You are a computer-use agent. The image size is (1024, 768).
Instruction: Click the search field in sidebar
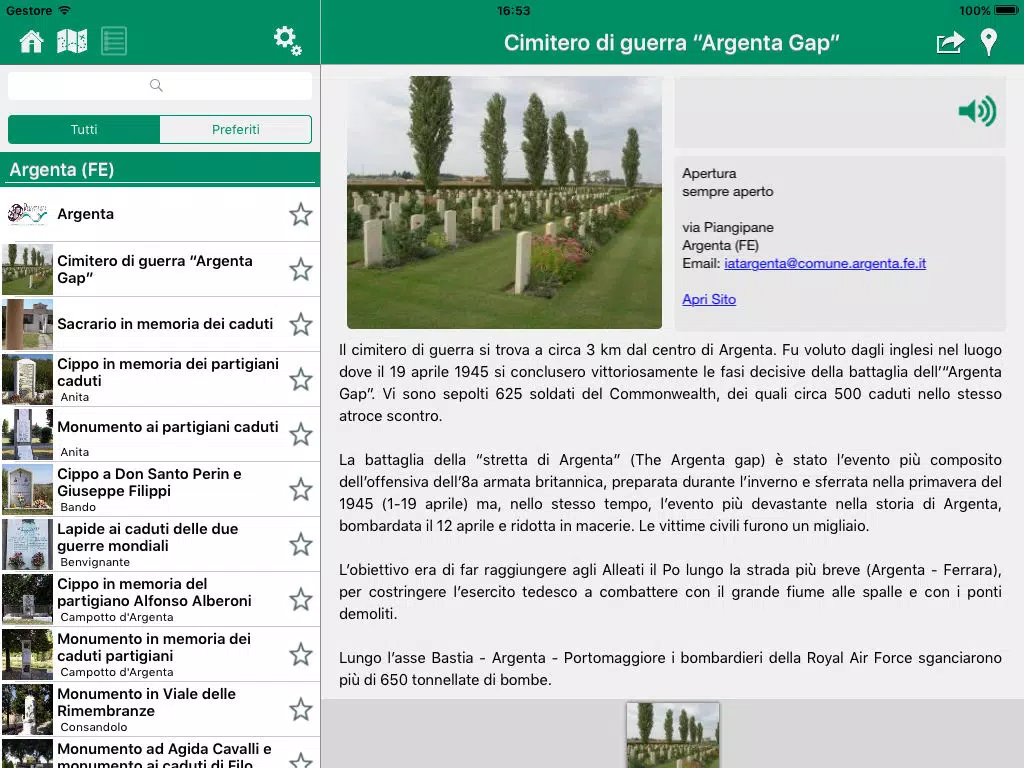click(x=159, y=86)
